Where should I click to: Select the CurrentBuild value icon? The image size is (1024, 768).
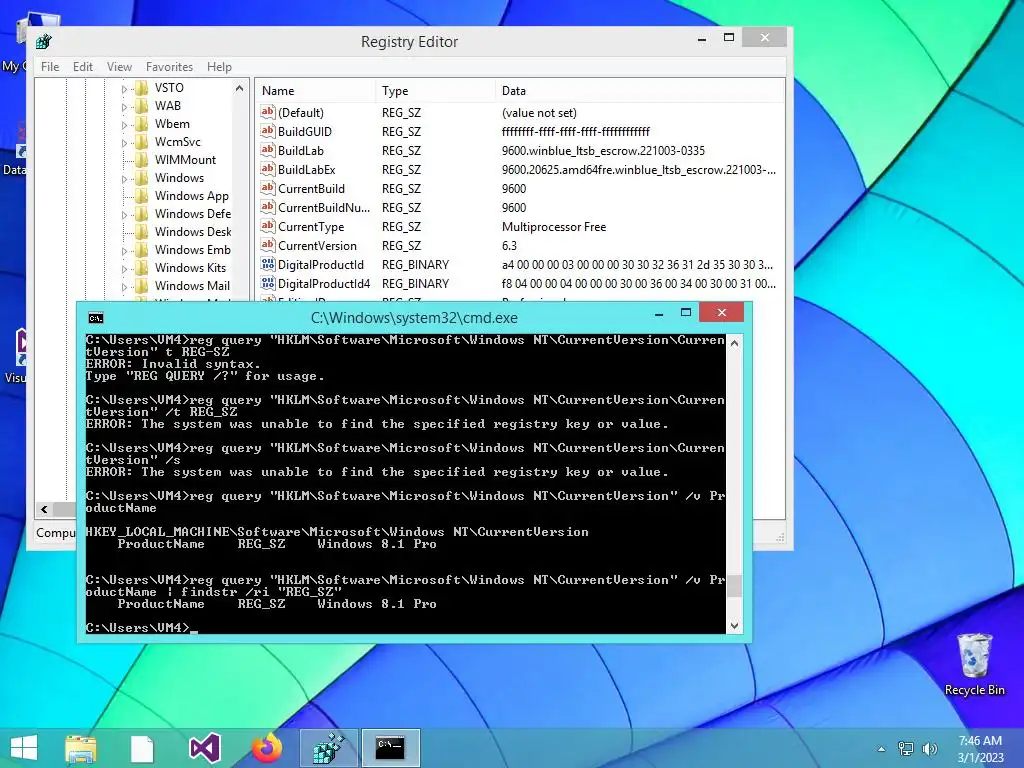click(x=268, y=188)
